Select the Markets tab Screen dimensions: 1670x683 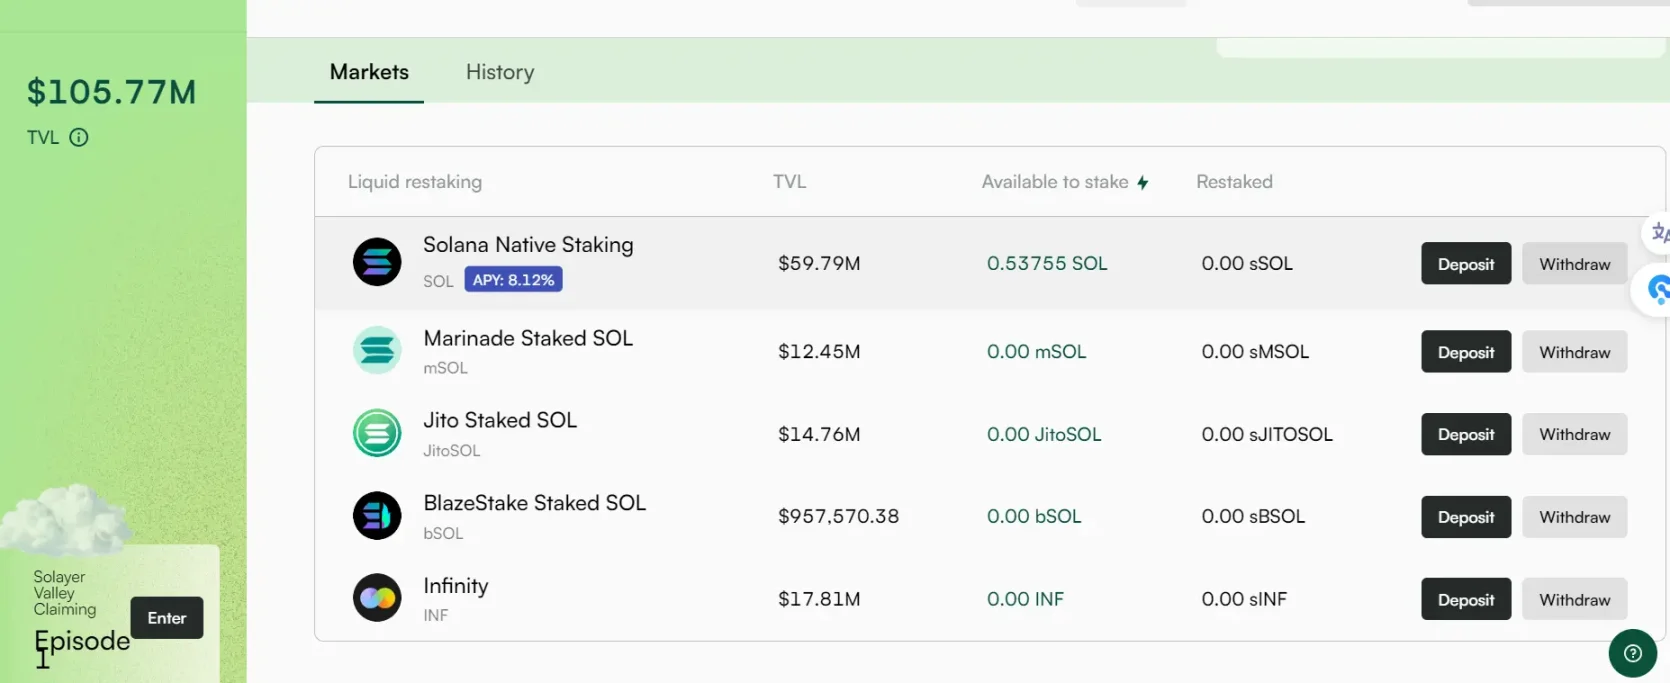369,72
